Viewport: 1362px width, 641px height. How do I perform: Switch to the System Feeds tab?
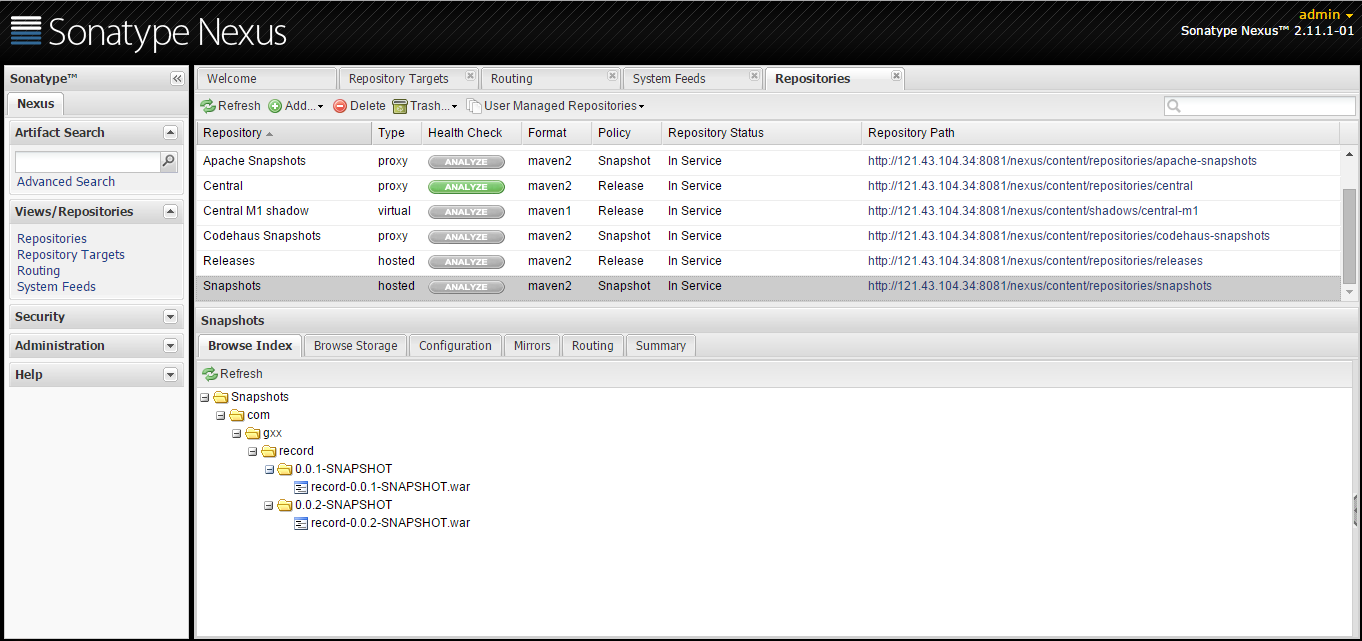click(692, 79)
